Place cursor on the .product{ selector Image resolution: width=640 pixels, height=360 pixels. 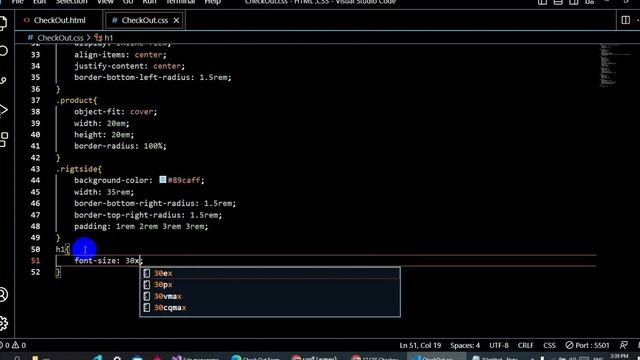click(77, 100)
